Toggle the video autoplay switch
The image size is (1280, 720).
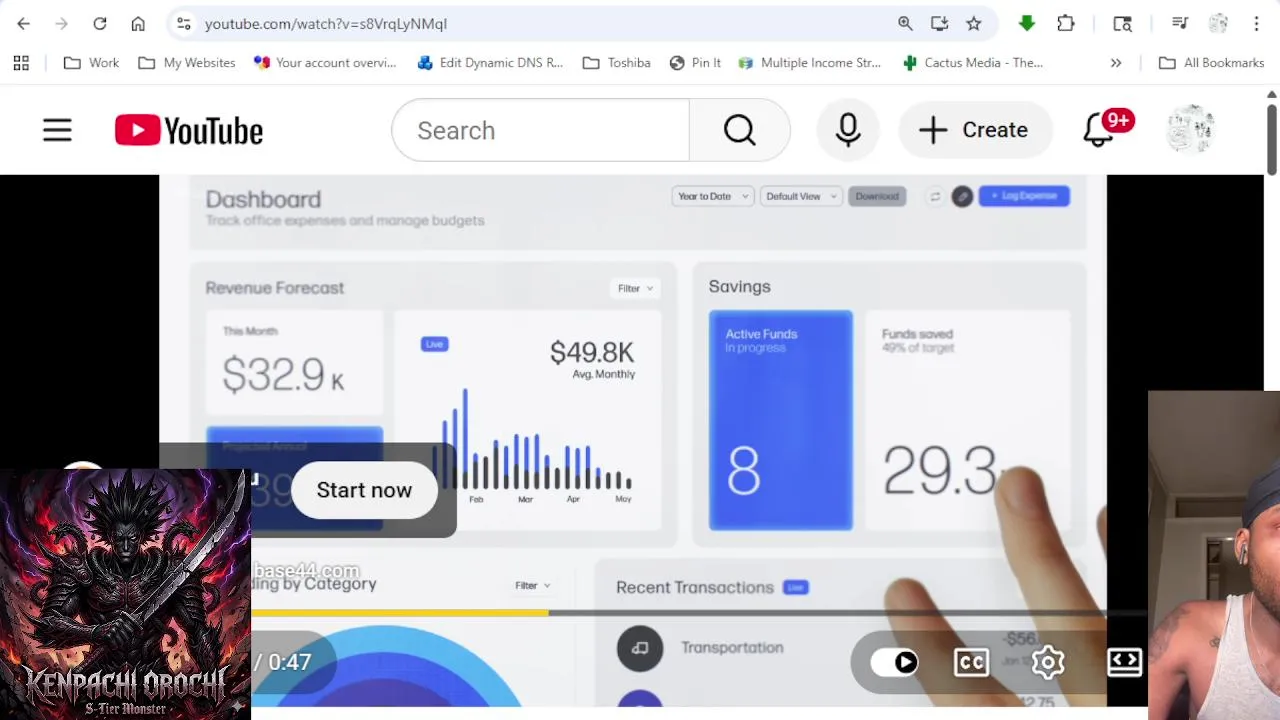point(894,662)
